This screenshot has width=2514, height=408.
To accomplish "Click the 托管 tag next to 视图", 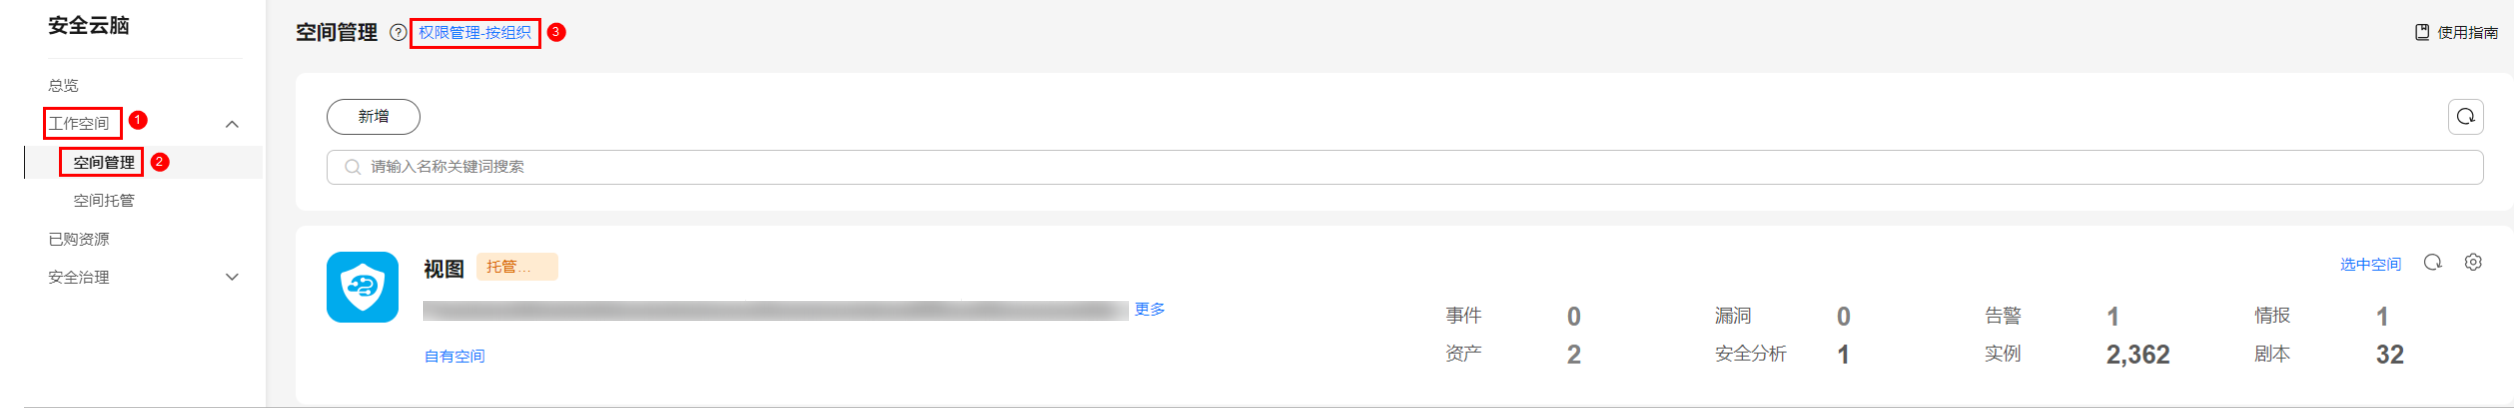I will click(517, 267).
